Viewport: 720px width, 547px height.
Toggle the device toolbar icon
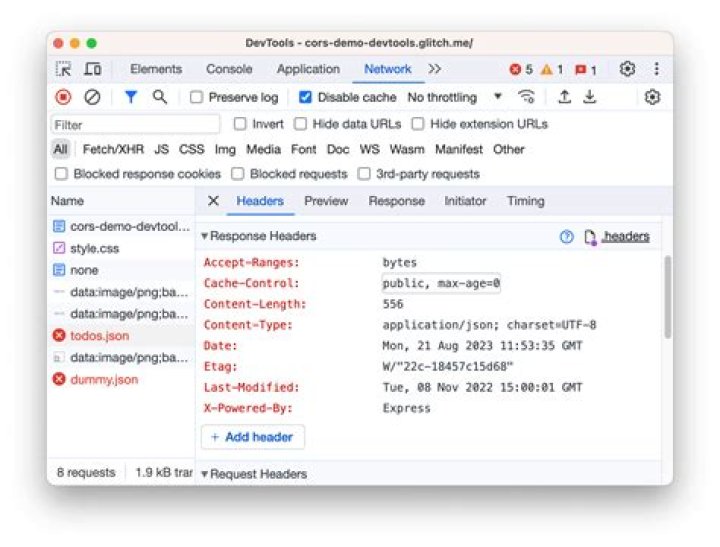[x=93, y=69]
